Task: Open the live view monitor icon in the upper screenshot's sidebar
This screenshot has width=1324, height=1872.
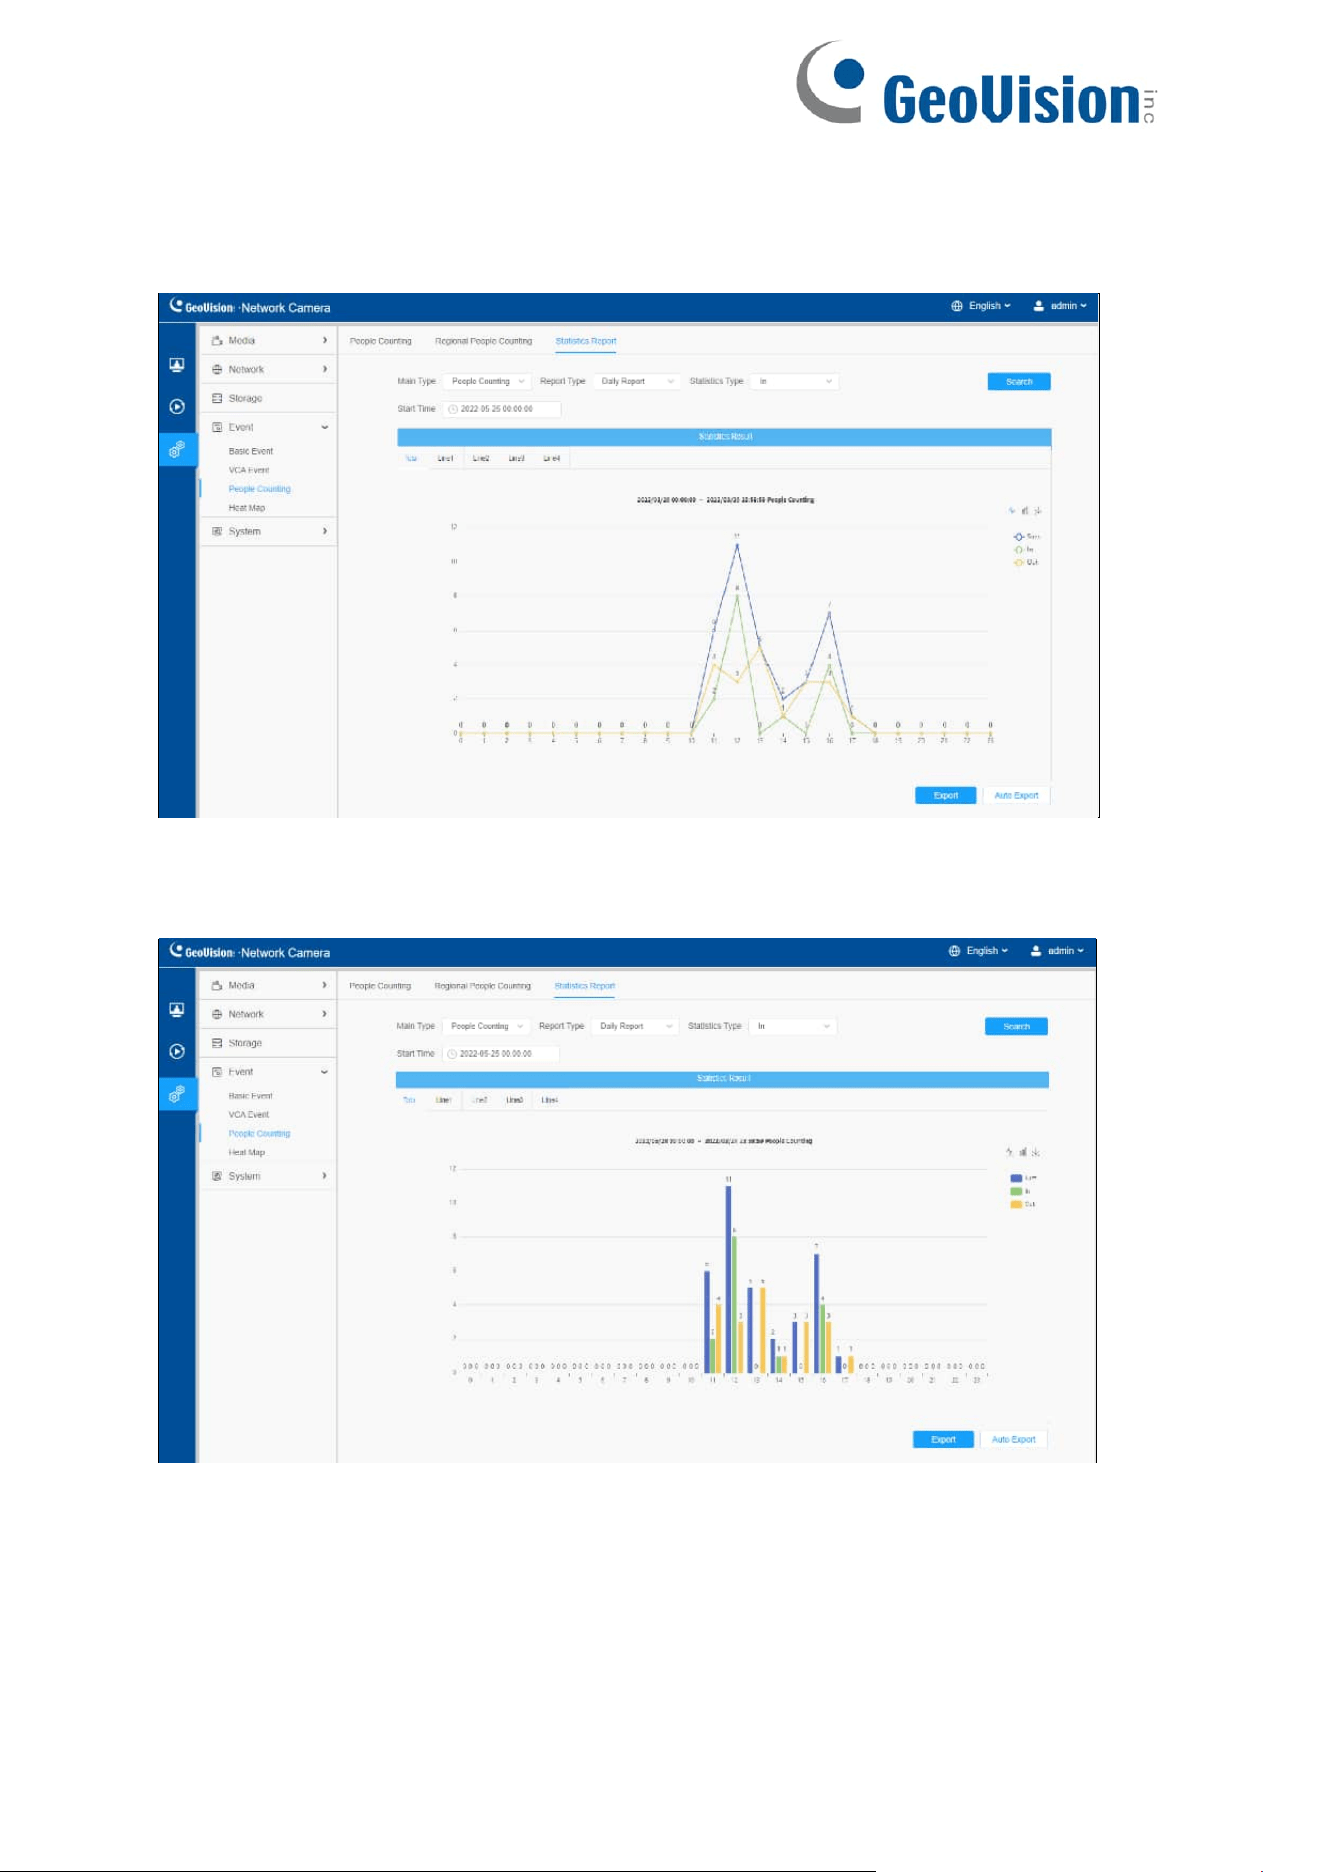Action: pos(177,365)
